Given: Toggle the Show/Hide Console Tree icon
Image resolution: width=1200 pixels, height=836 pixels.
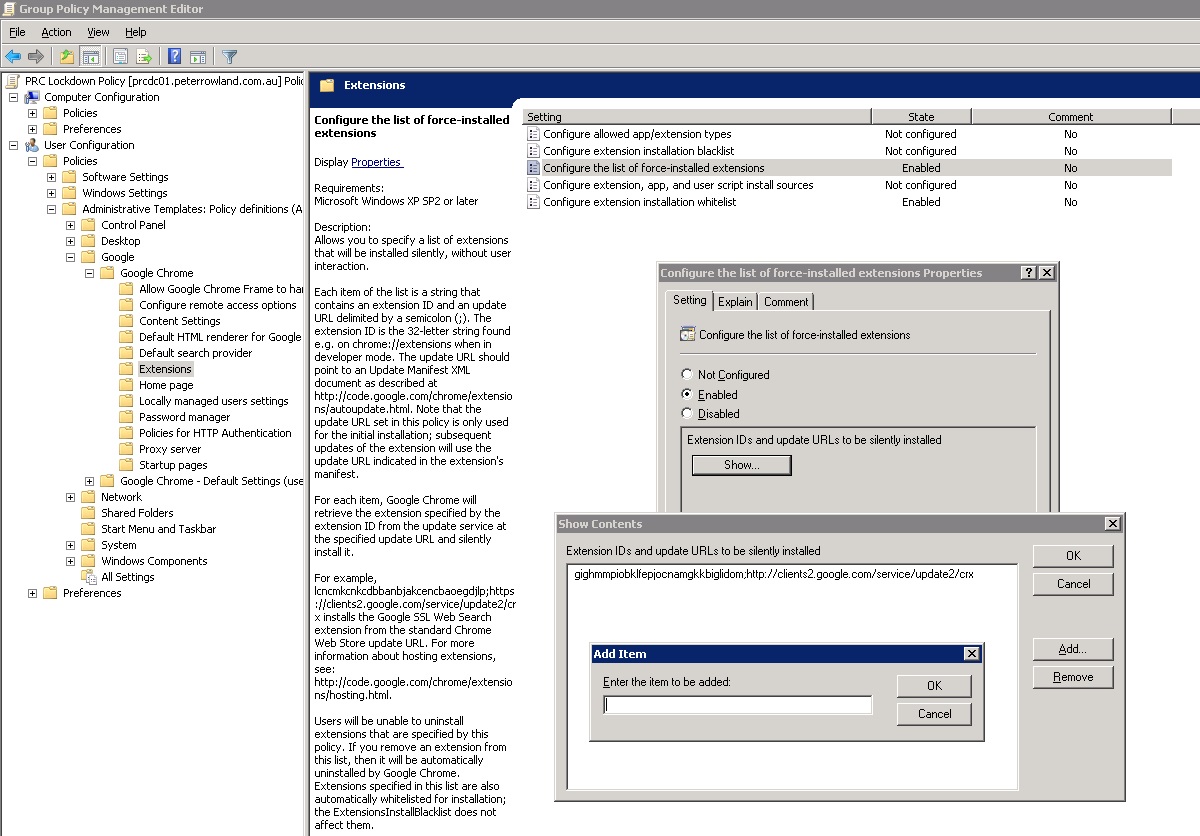Looking at the screenshot, I should coord(92,56).
